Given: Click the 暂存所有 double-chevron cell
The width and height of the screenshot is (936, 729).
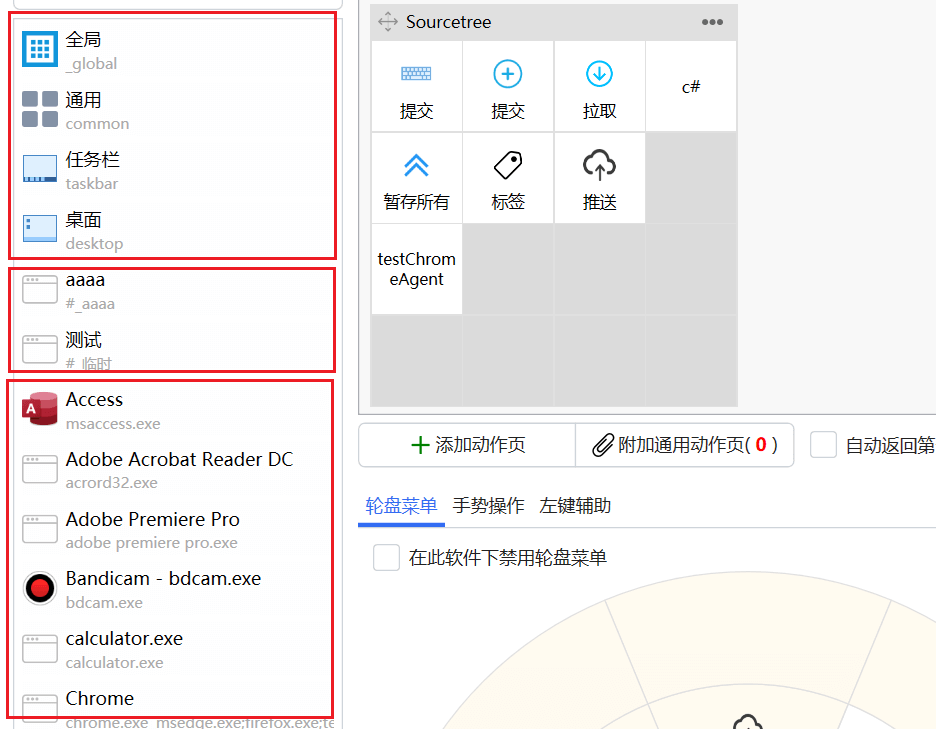Looking at the screenshot, I should coord(417,178).
